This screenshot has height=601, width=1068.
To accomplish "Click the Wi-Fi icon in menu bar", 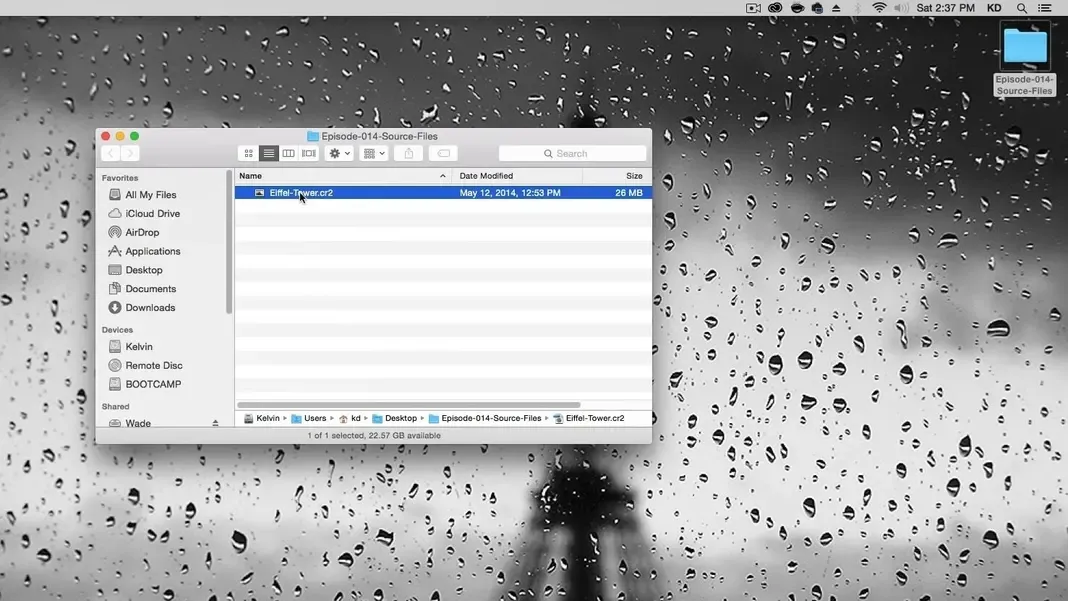I will [x=878, y=7].
